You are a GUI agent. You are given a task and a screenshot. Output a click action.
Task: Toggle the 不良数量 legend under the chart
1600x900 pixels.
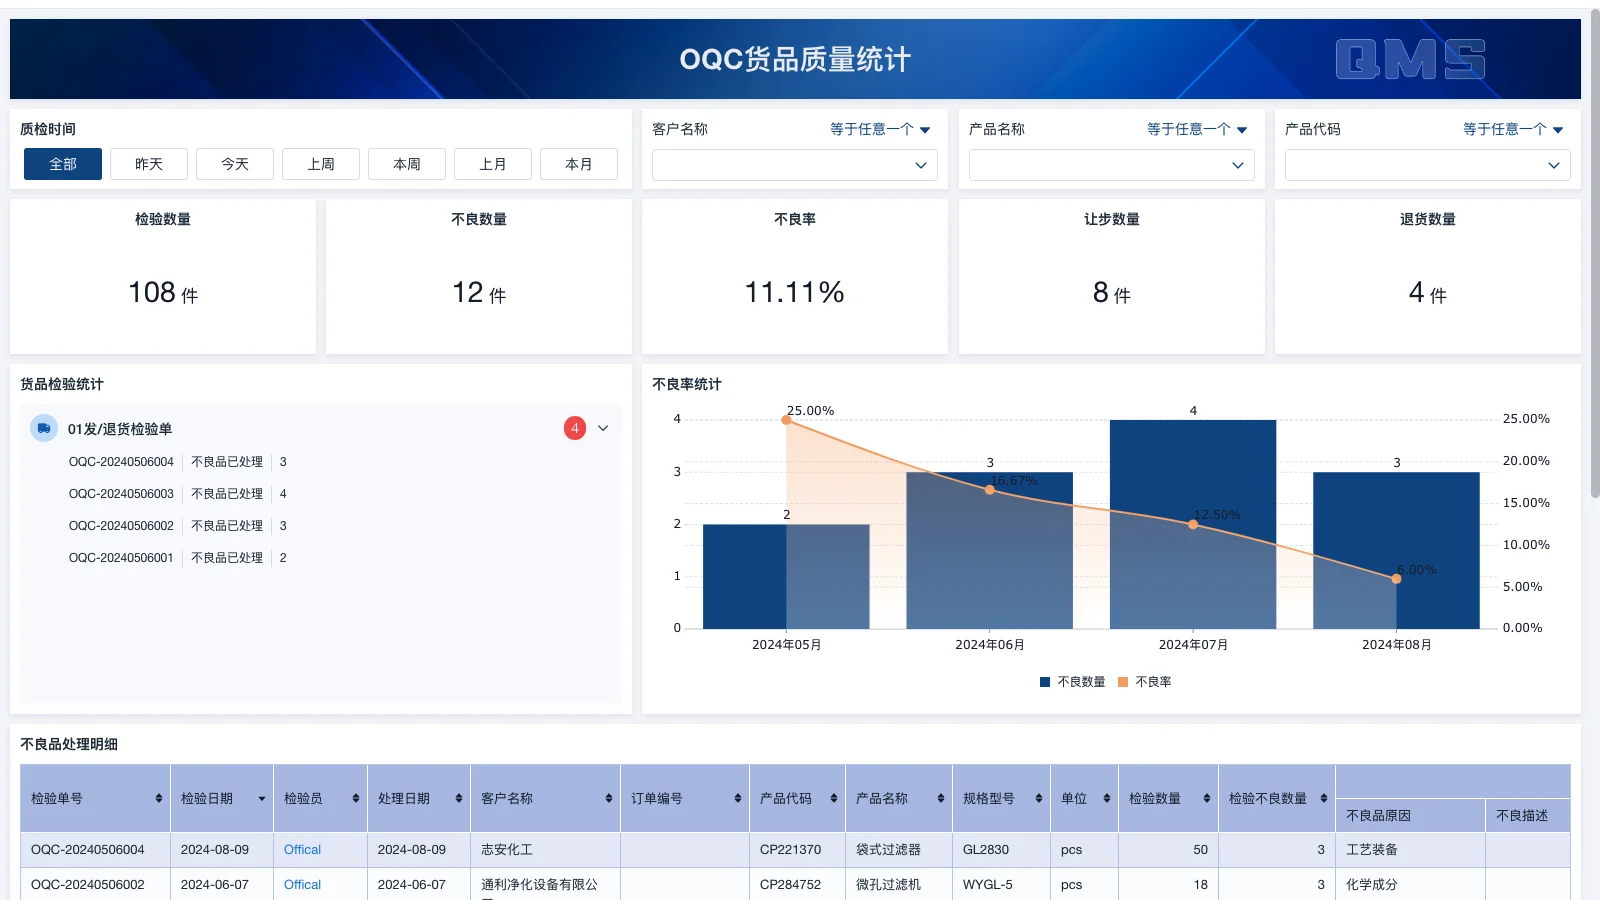pos(1071,681)
